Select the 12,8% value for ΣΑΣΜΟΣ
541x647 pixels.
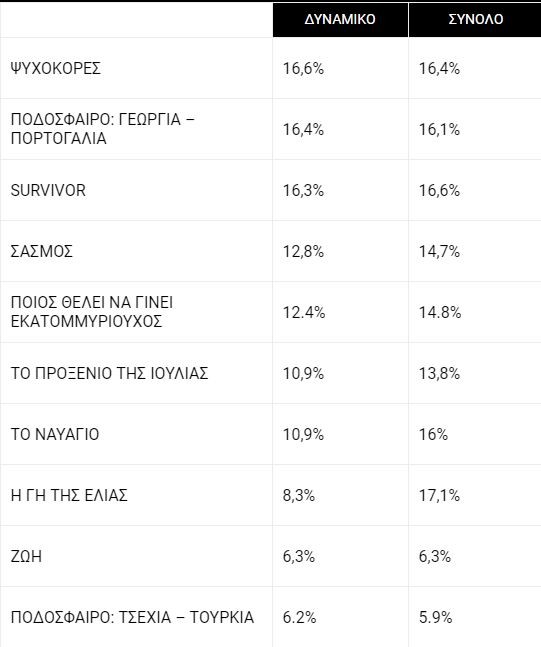(x=303, y=251)
